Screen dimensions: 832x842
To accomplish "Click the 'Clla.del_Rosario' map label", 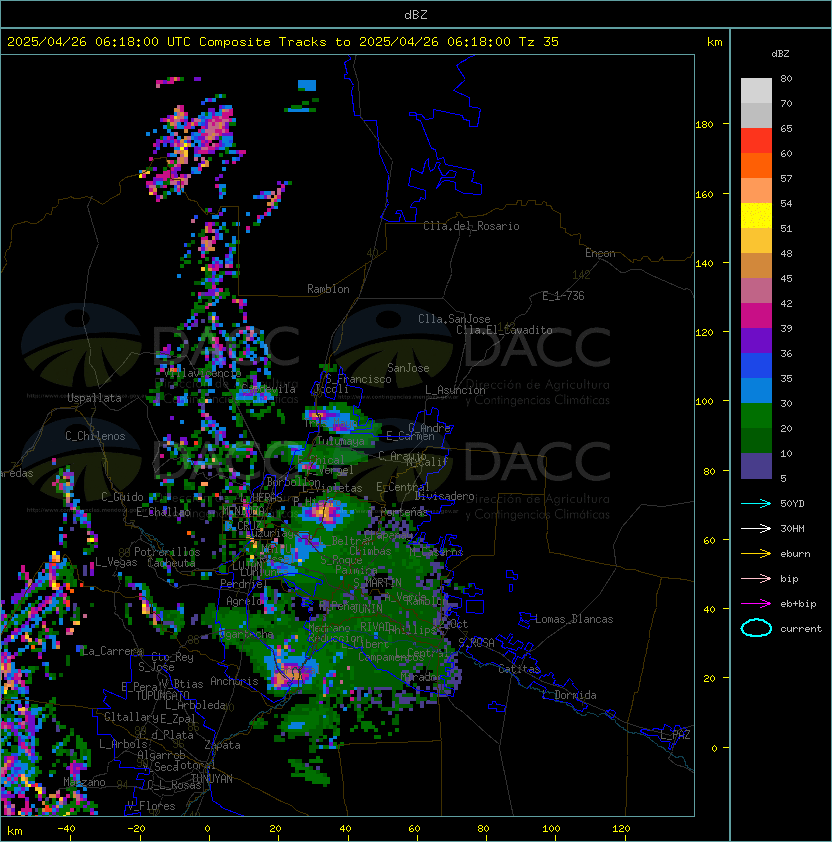I will [x=471, y=226].
